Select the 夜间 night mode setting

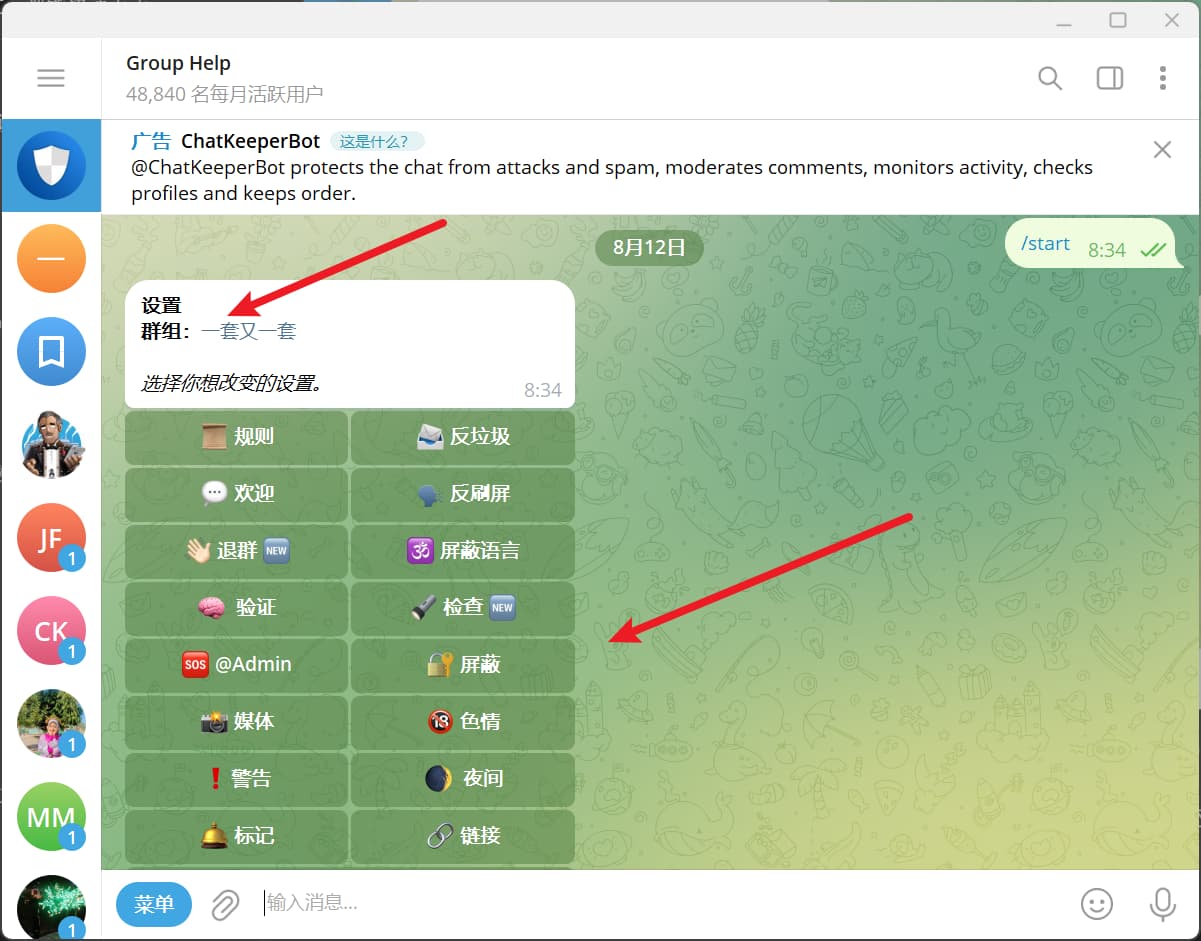[463, 779]
